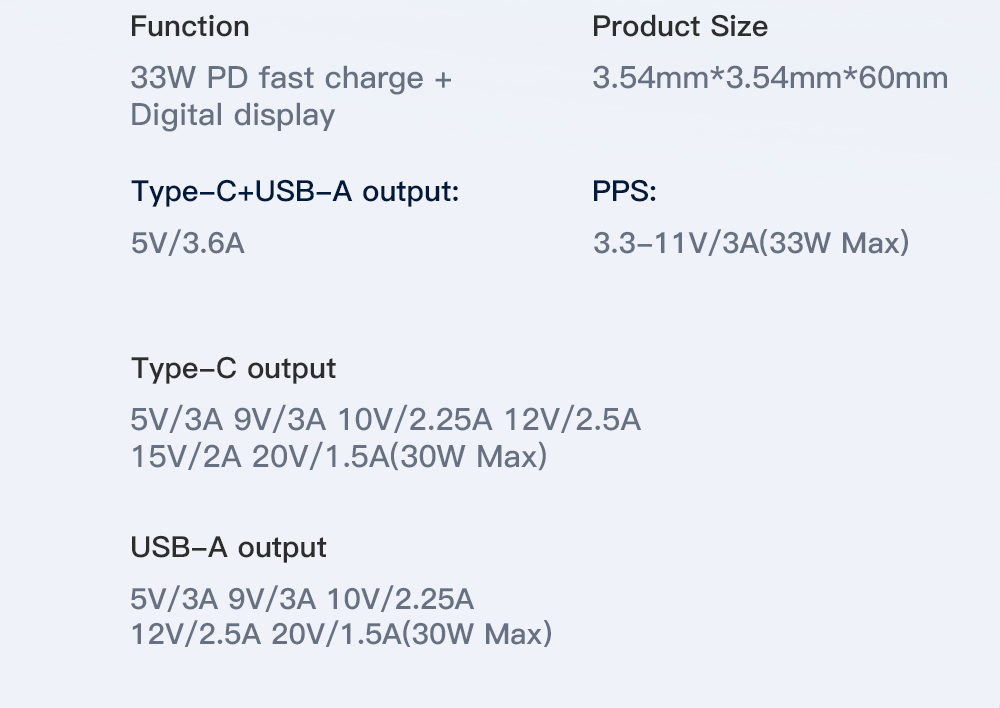Click the Function heading
The height and width of the screenshot is (708, 1000).
189,27
